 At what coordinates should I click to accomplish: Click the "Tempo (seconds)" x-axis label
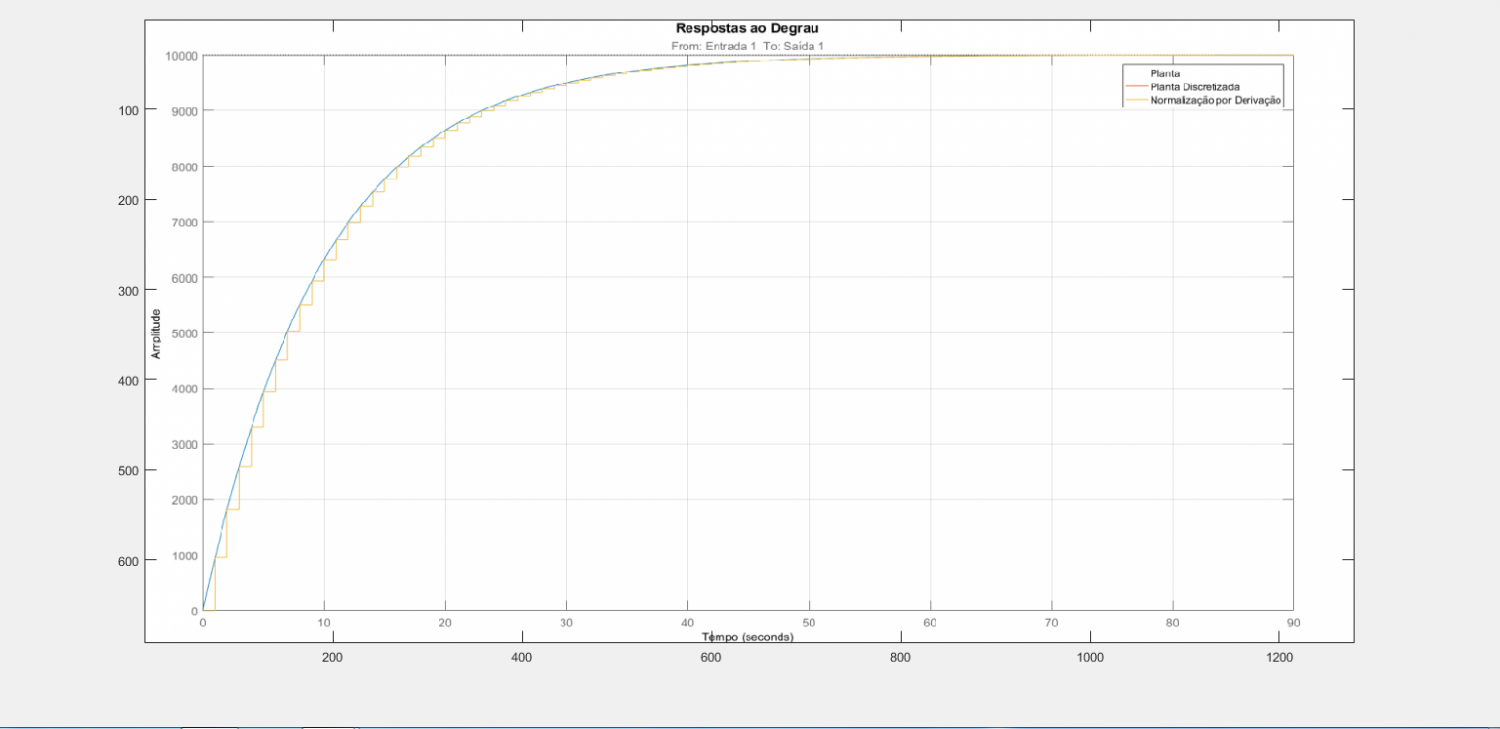[x=747, y=637]
